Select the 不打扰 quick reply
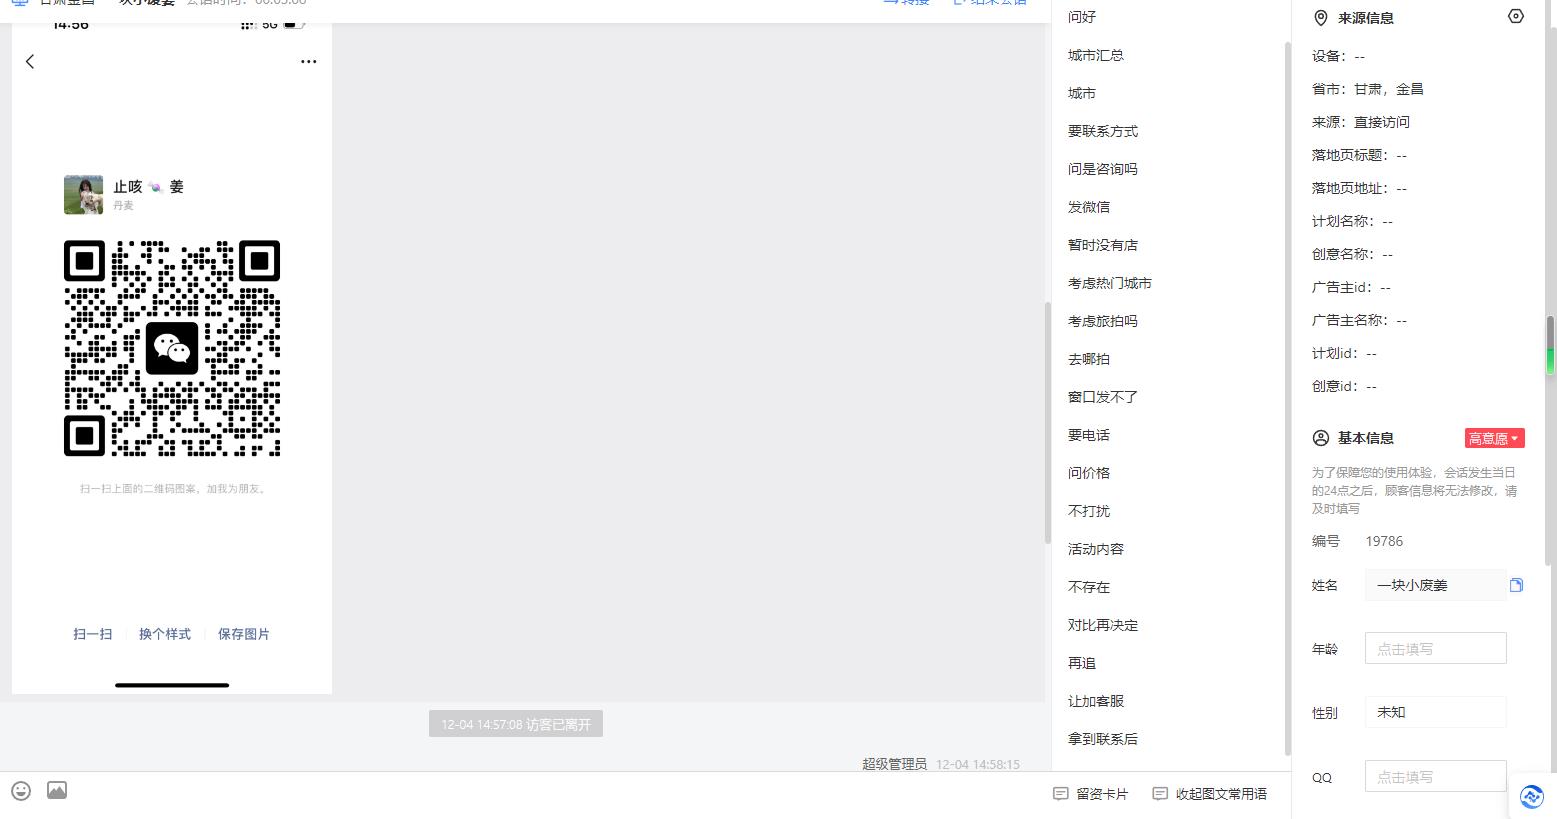 point(1089,511)
